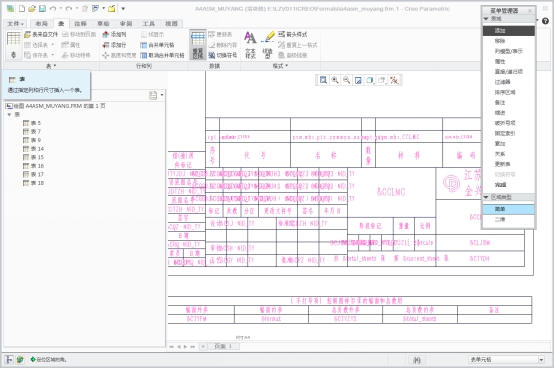Click the Undo arrow icon
This screenshot has width=554, height=369.
[53, 8]
